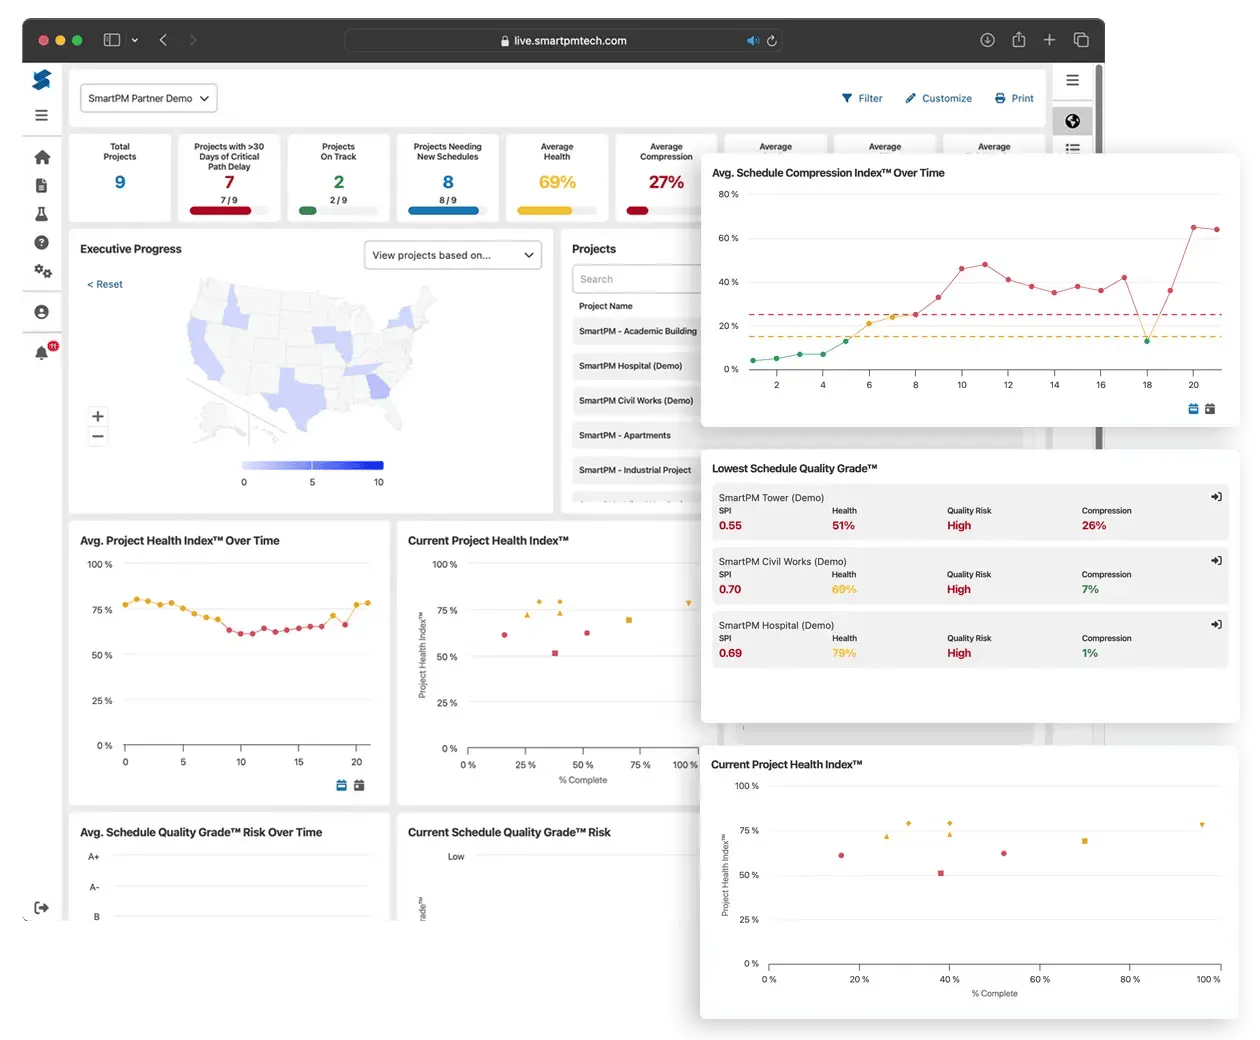Click the Projects search field
Image resolution: width=1260 pixels, height=1040 pixels.
[x=637, y=279]
